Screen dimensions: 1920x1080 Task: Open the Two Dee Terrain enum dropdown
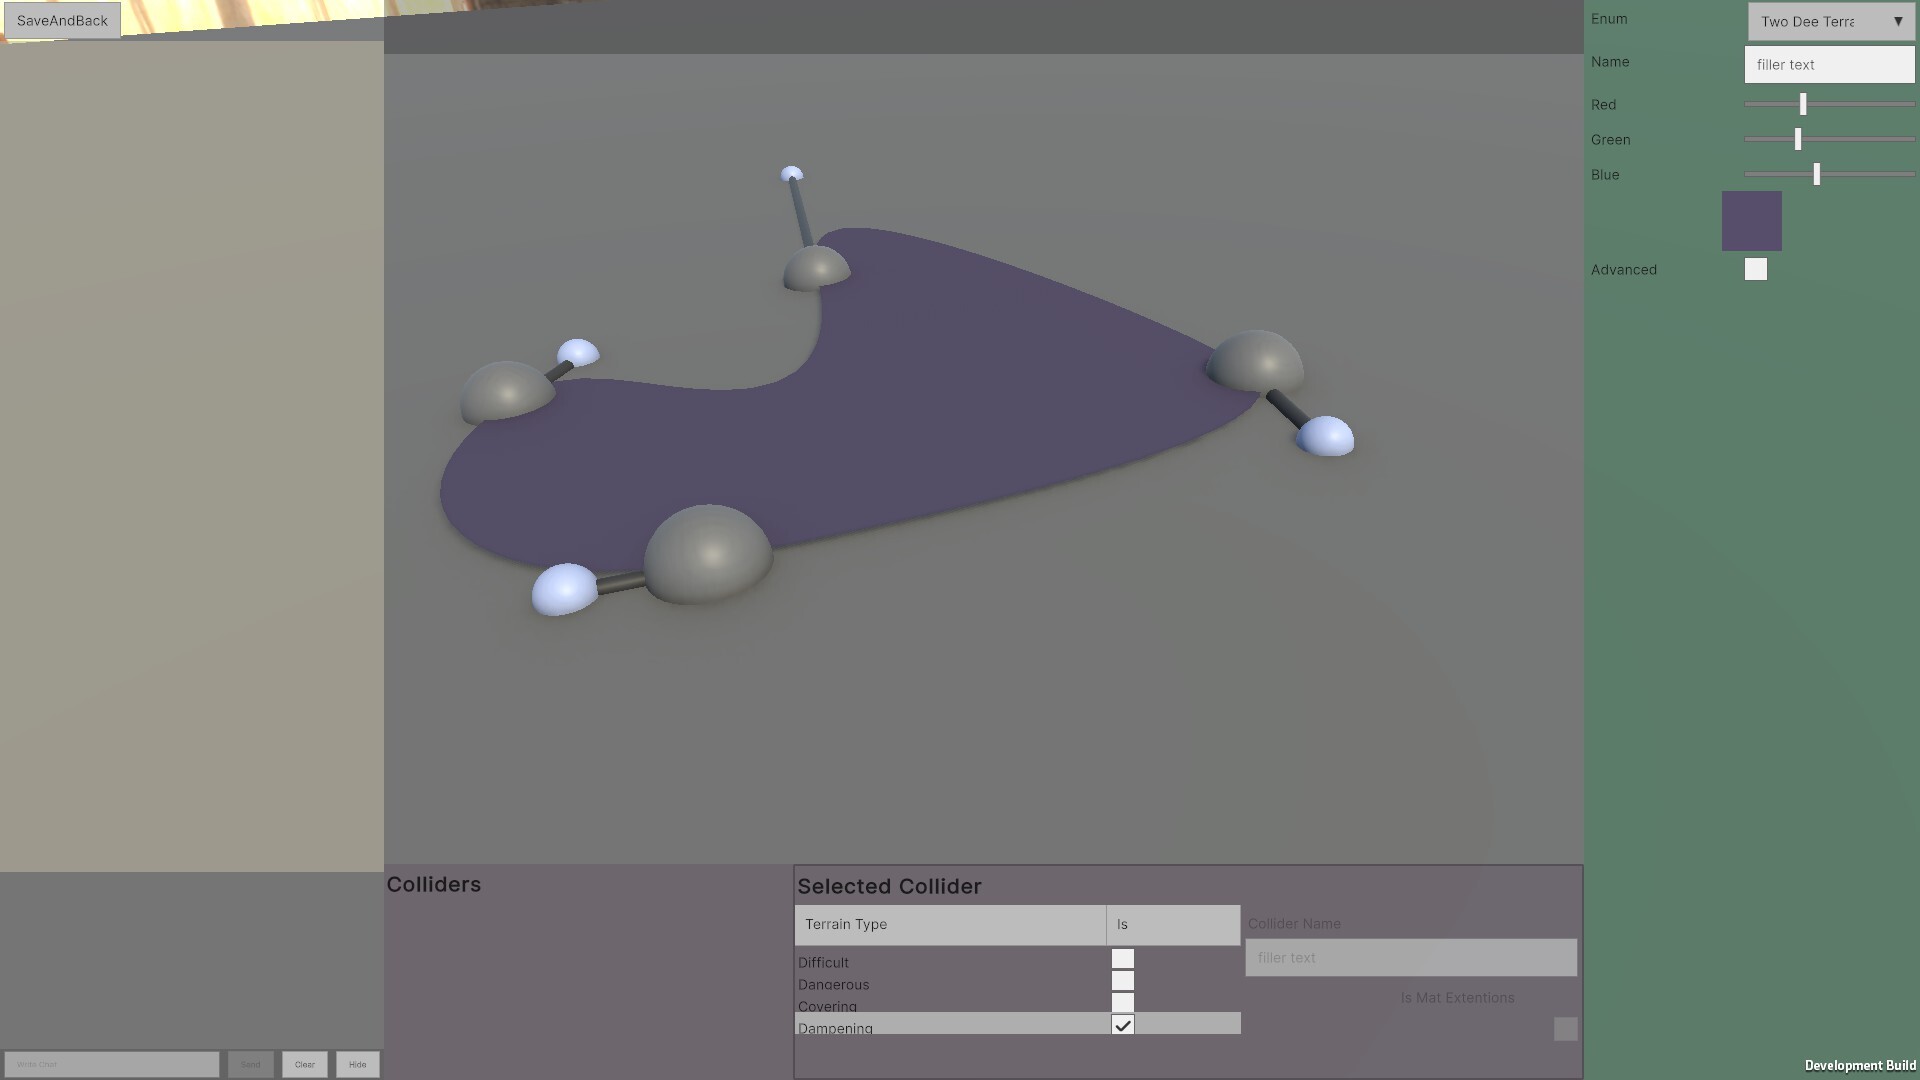point(1830,21)
